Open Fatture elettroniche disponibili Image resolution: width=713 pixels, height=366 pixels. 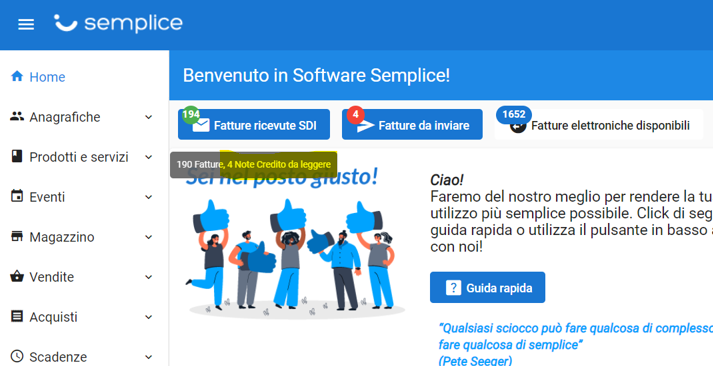click(598, 124)
